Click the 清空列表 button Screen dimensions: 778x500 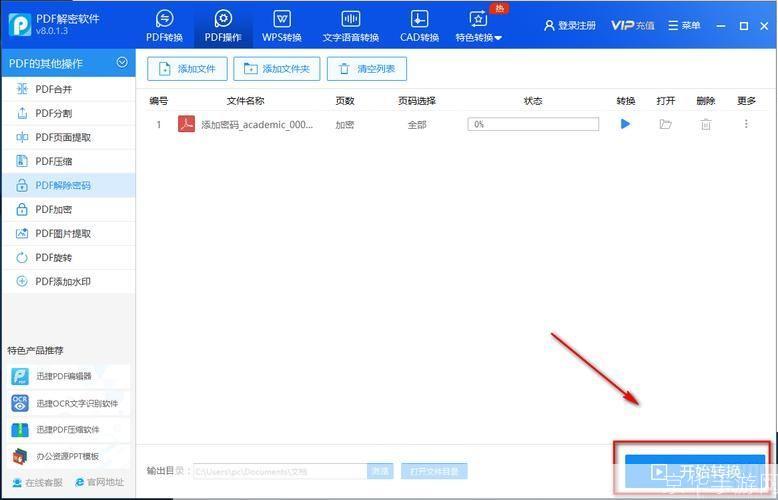click(367, 69)
